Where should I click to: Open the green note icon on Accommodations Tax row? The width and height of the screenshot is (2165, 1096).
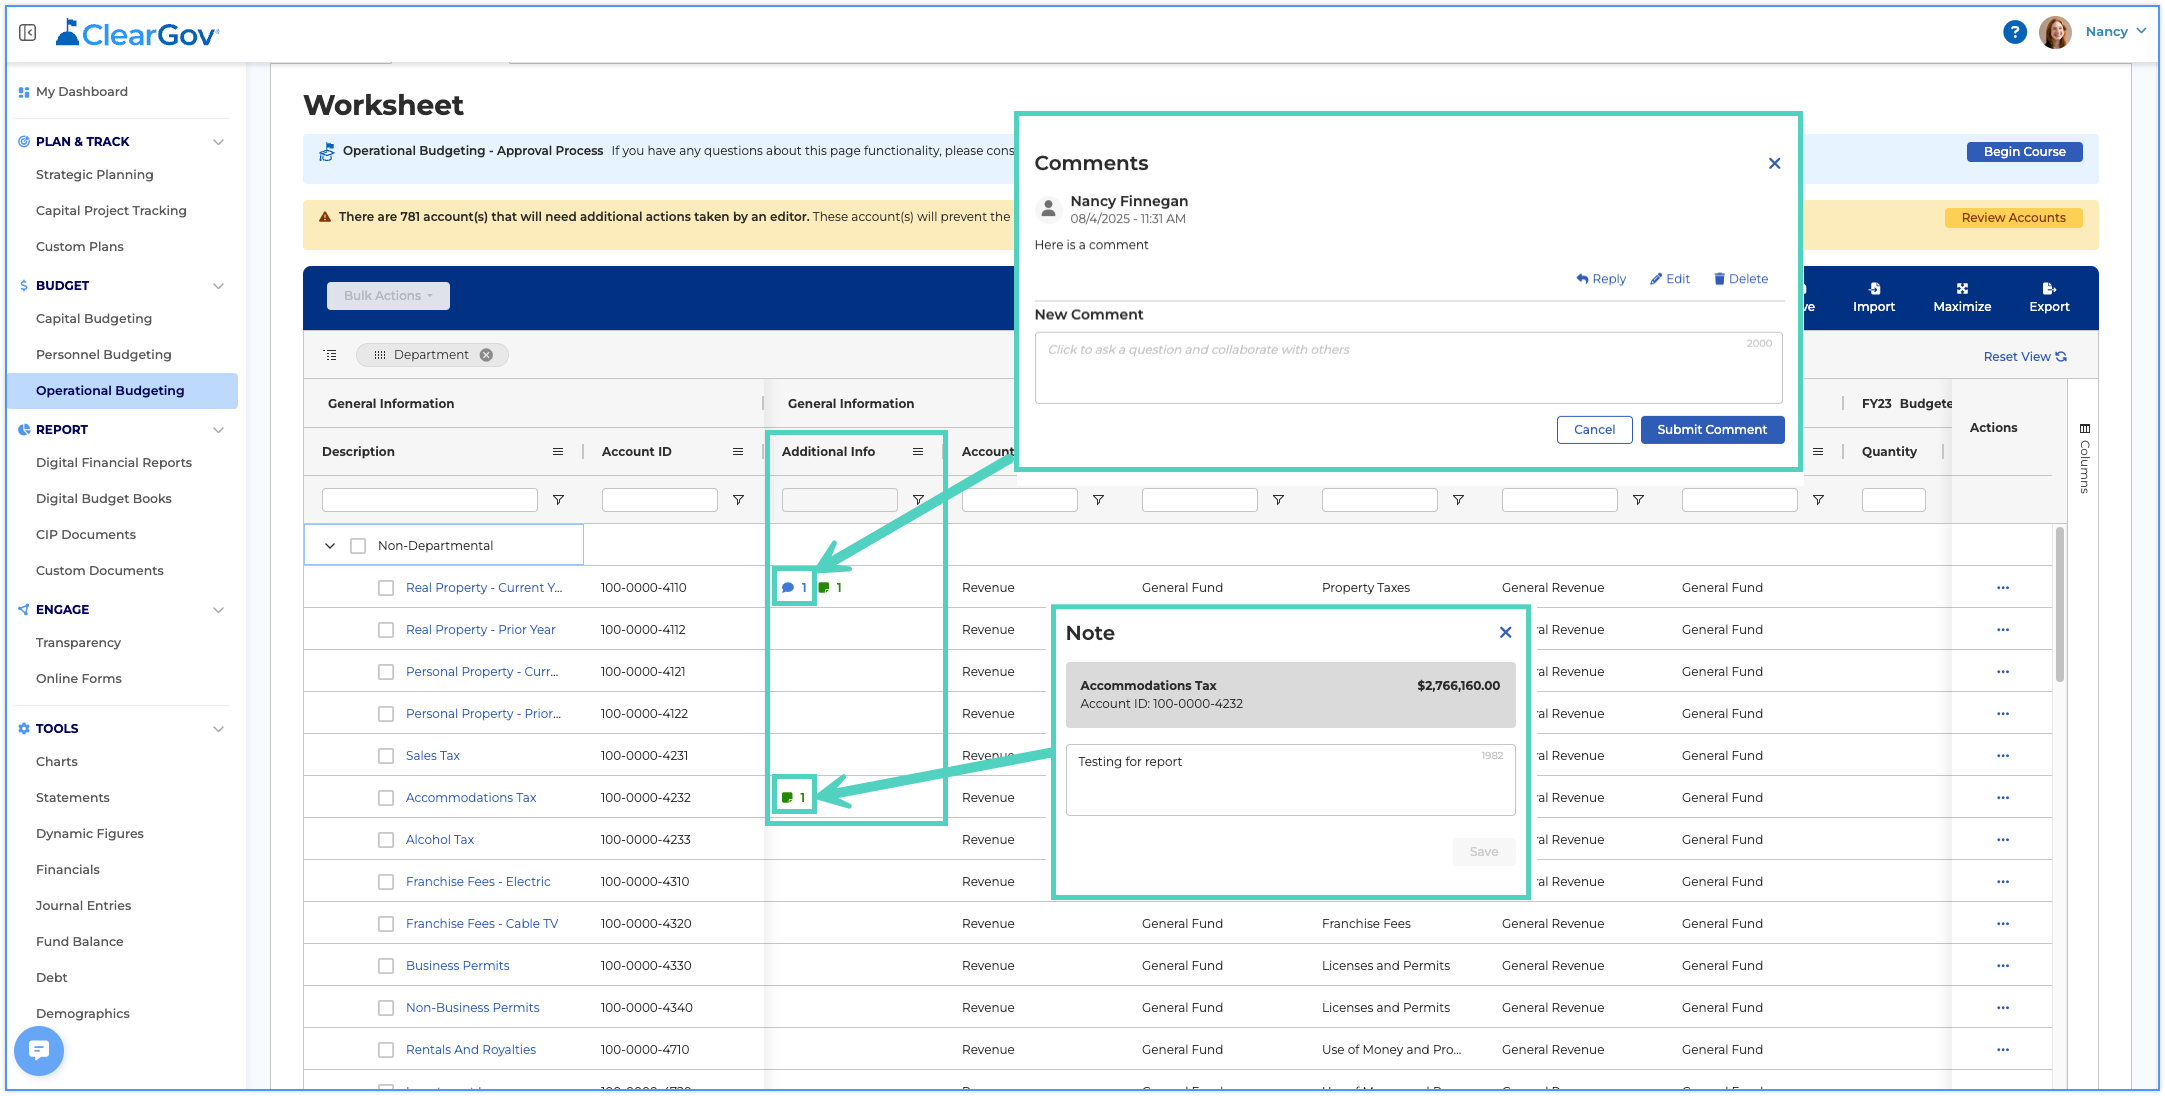(x=787, y=798)
